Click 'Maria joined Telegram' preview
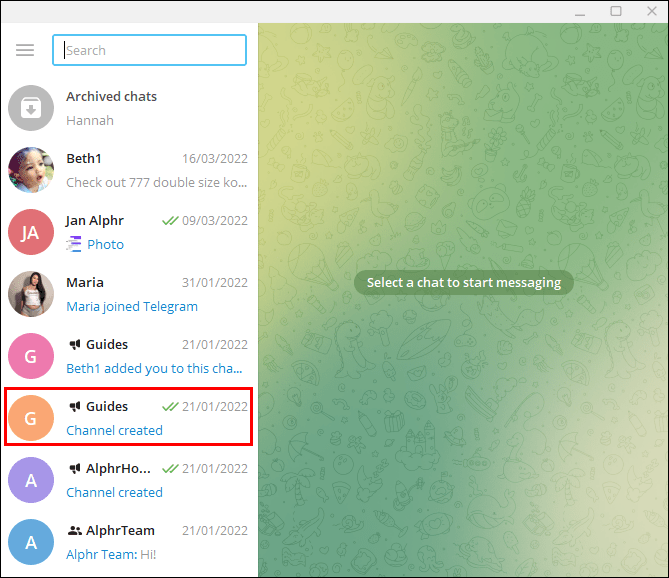 pyautogui.click(x=132, y=306)
